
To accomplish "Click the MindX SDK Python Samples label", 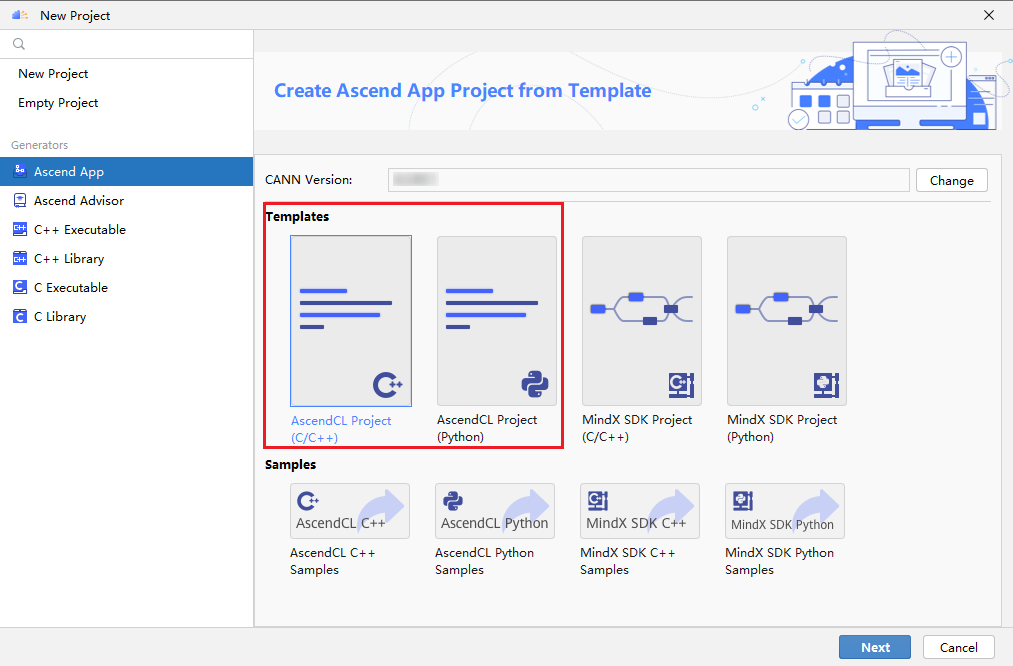I will pos(780,561).
